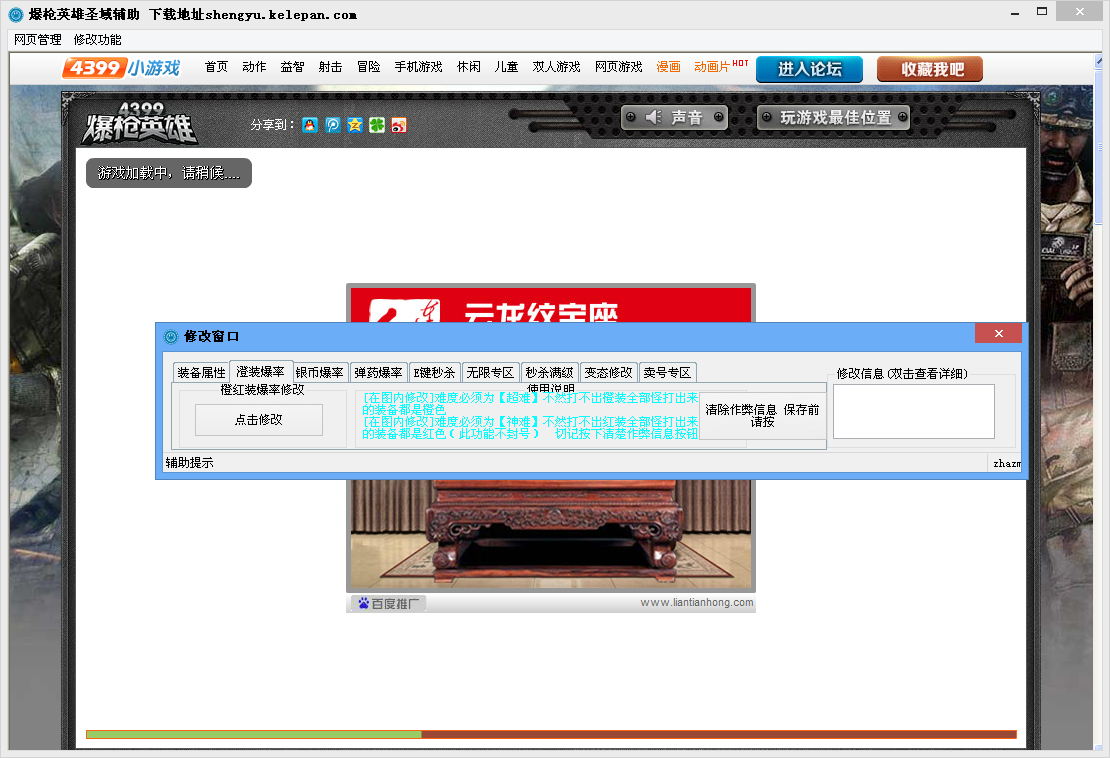1110x758 pixels.
Task: Switch to the 装备属性 tab
Action: point(201,372)
